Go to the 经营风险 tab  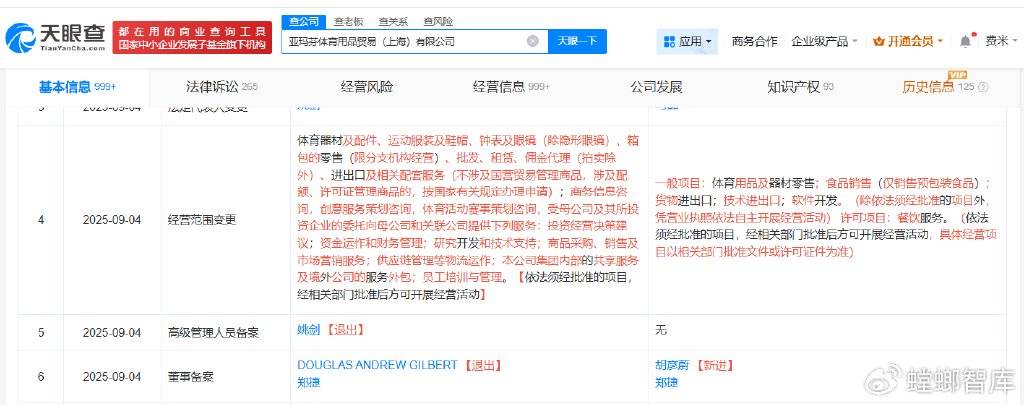pyautogui.click(x=367, y=87)
